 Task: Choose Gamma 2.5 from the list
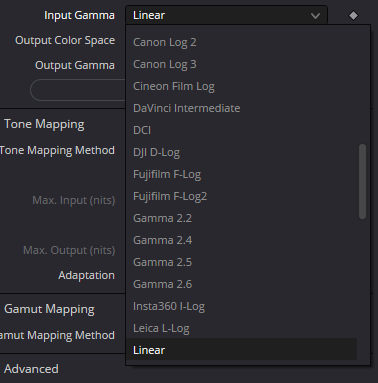[241, 262]
